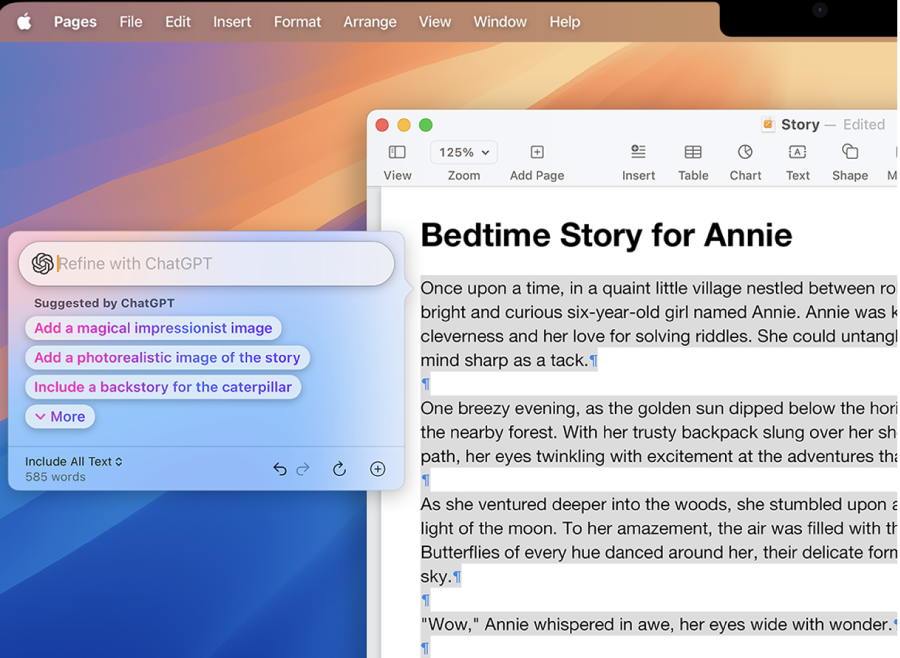Choose Include a backstory for the caterpillar

point(163,387)
